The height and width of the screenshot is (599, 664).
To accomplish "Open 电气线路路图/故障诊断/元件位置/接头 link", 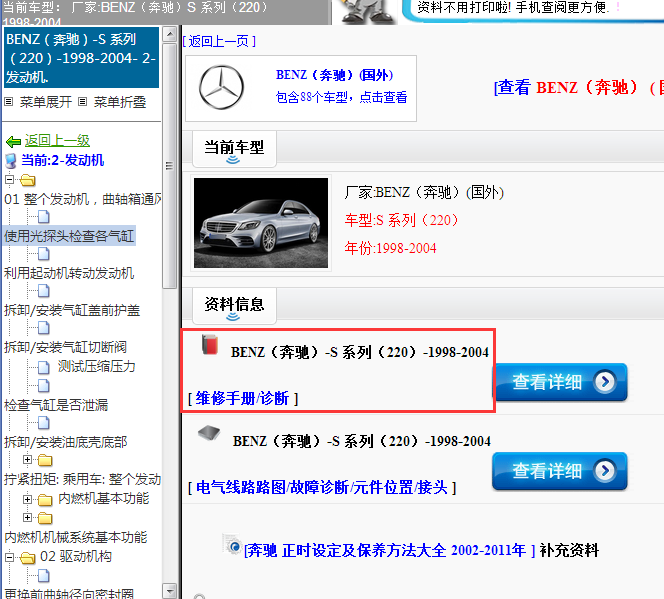I will (x=322, y=488).
